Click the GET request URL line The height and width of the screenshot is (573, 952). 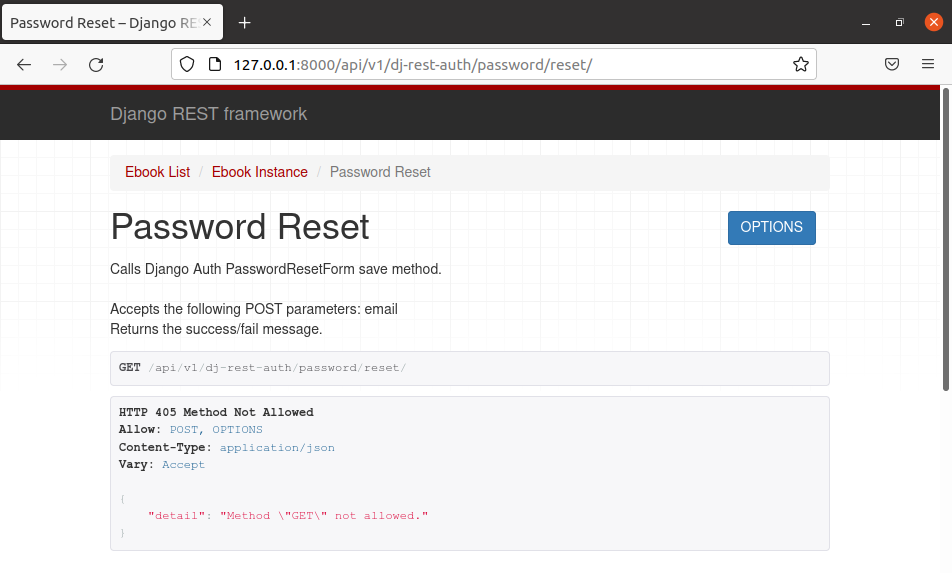469,368
